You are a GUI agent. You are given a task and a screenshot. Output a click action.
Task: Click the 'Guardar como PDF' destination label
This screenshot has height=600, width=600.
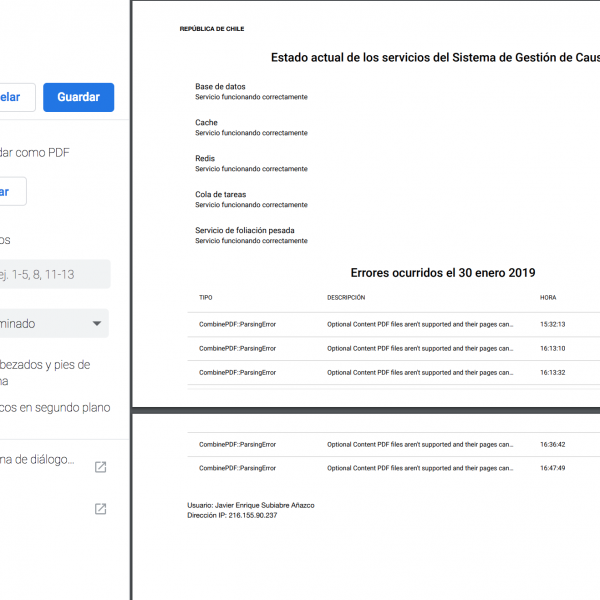(50, 153)
